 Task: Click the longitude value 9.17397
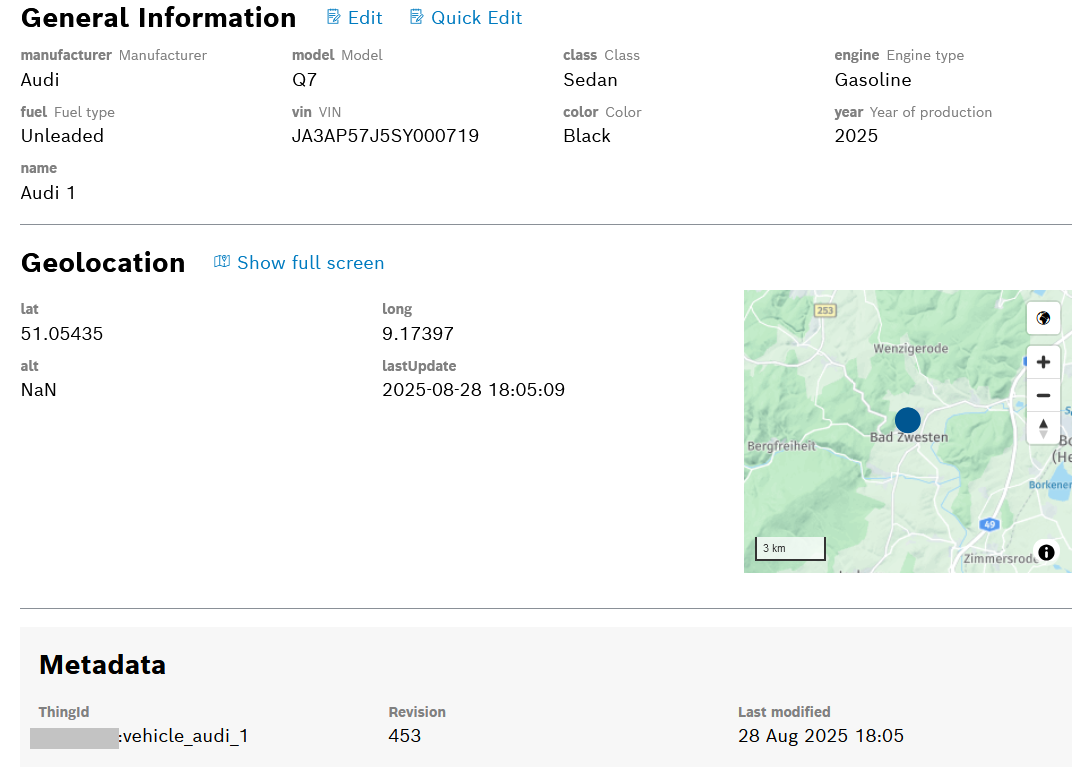pos(418,334)
